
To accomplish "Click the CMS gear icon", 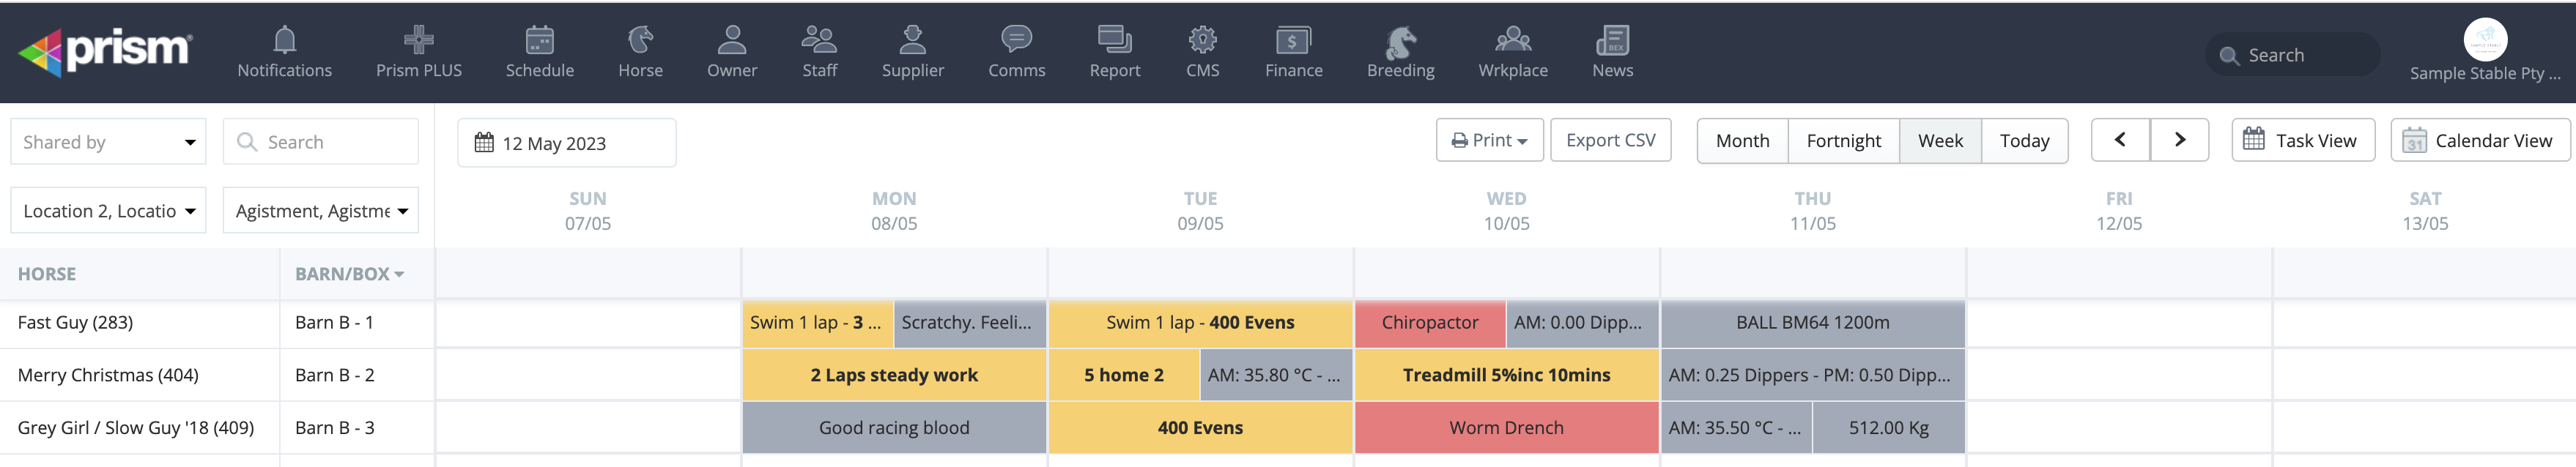I will click(1202, 40).
